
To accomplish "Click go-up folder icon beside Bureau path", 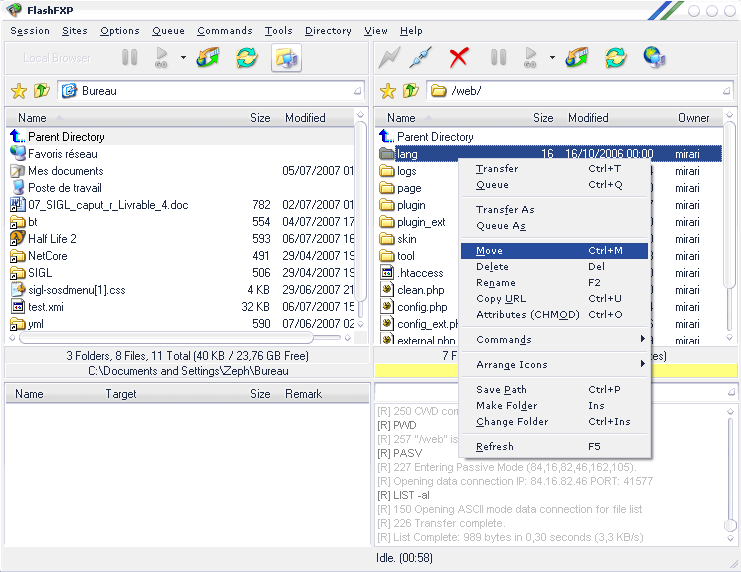I will (41, 91).
